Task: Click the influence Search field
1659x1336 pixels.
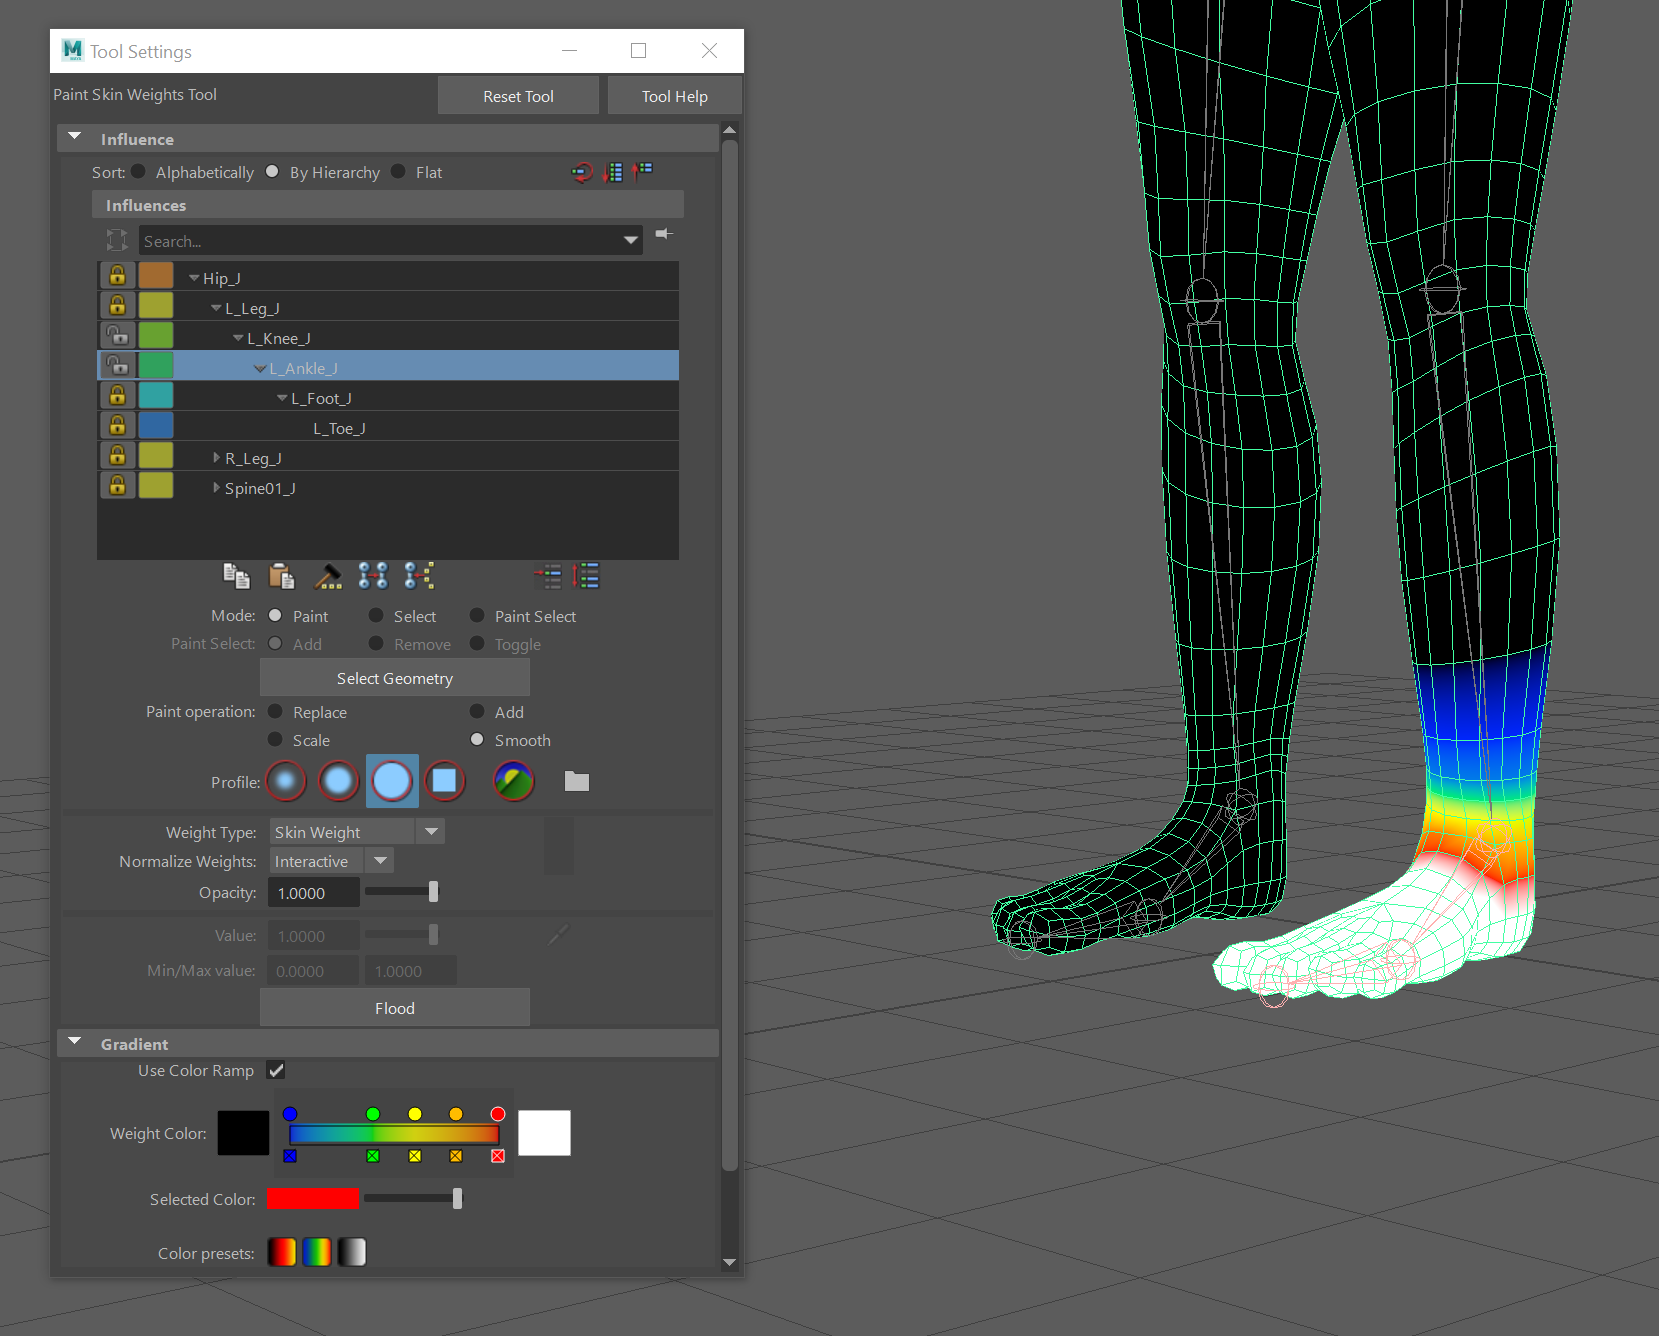Action: coord(380,241)
